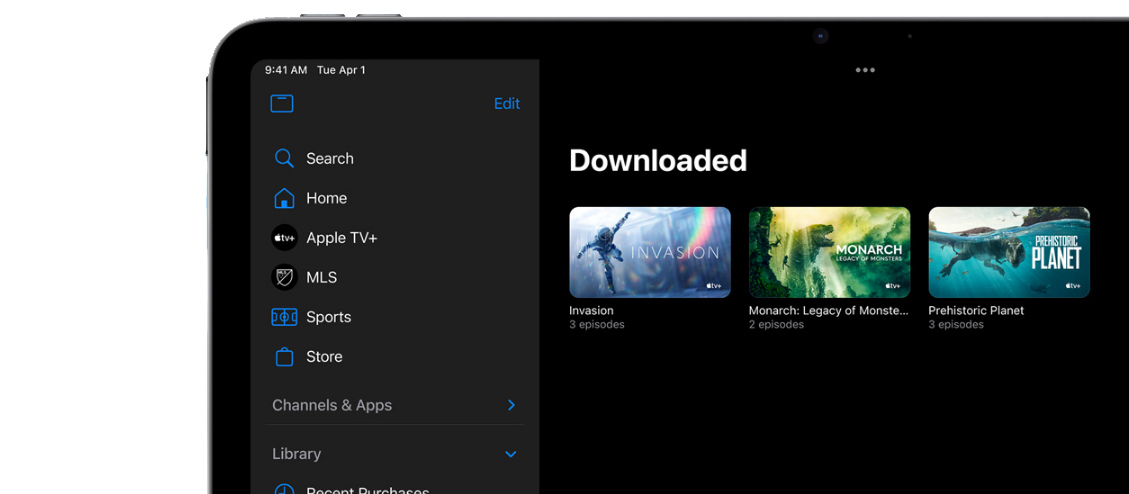The width and height of the screenshot is (1129, 494).
Task: Select the Prehistoric Planet title text
Action: pyautogui.click(x=976, y=310)
